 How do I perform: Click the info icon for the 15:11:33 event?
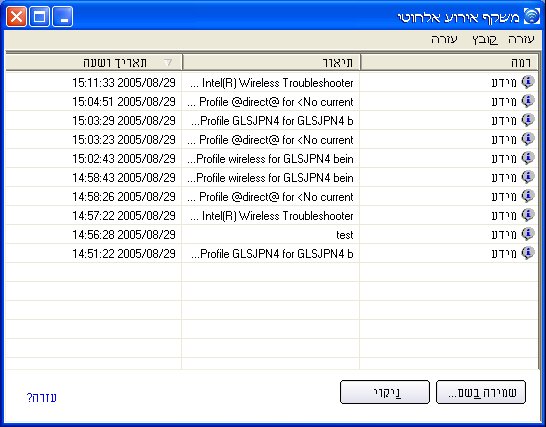coord(528,82)
